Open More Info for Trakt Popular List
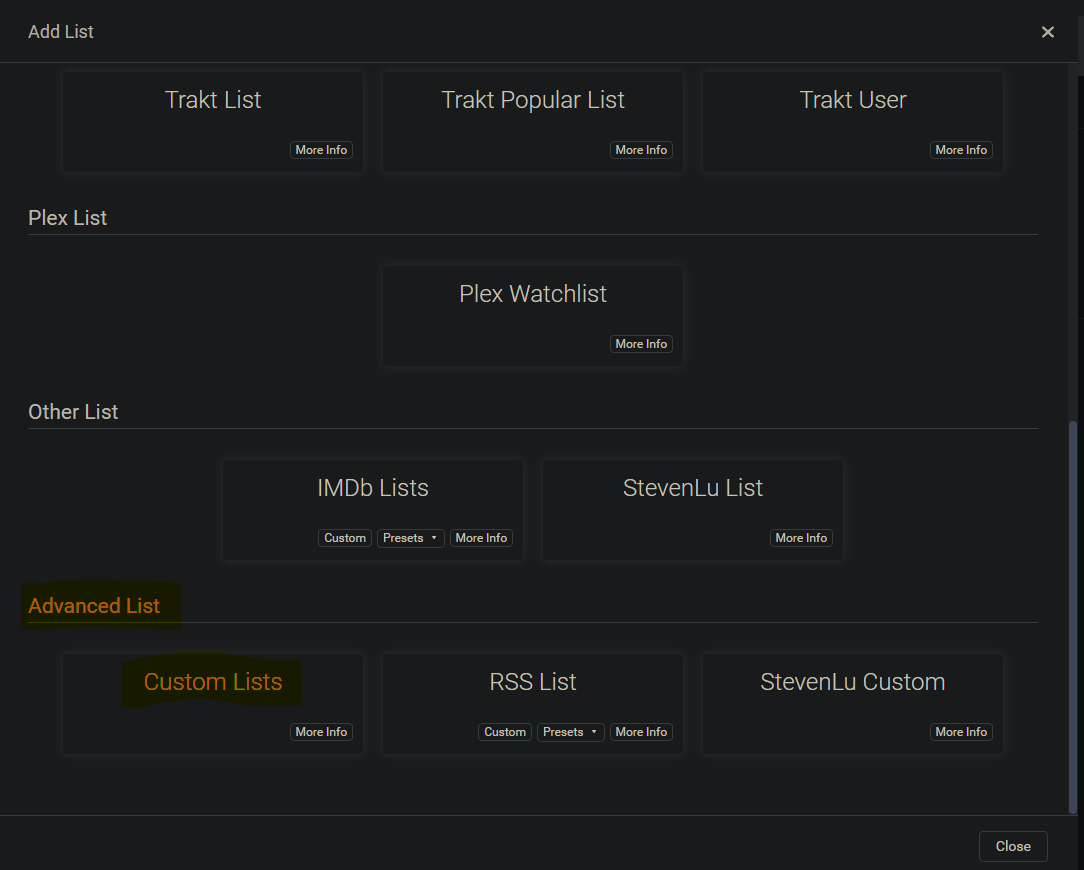Viewport: 1084px width, 870px height. point(642,150)
